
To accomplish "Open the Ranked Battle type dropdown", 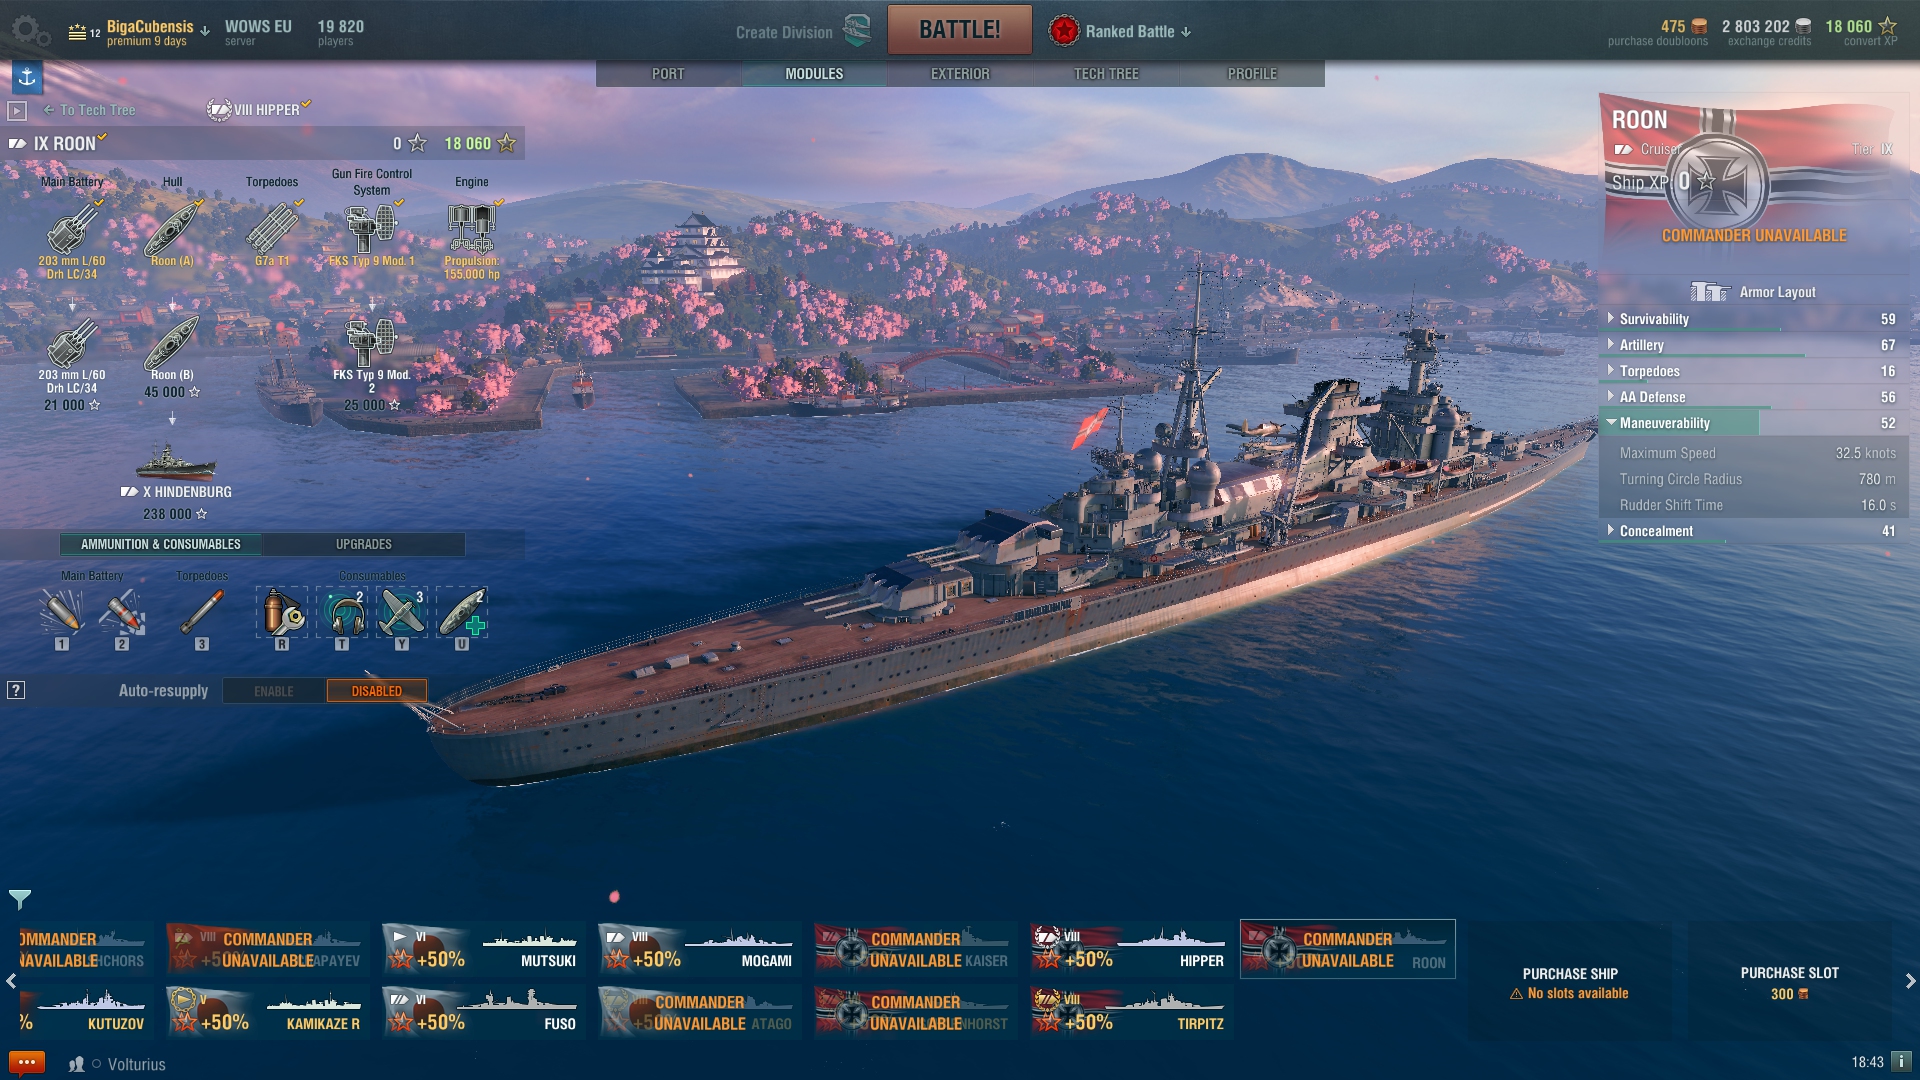I will (1120, 31).
